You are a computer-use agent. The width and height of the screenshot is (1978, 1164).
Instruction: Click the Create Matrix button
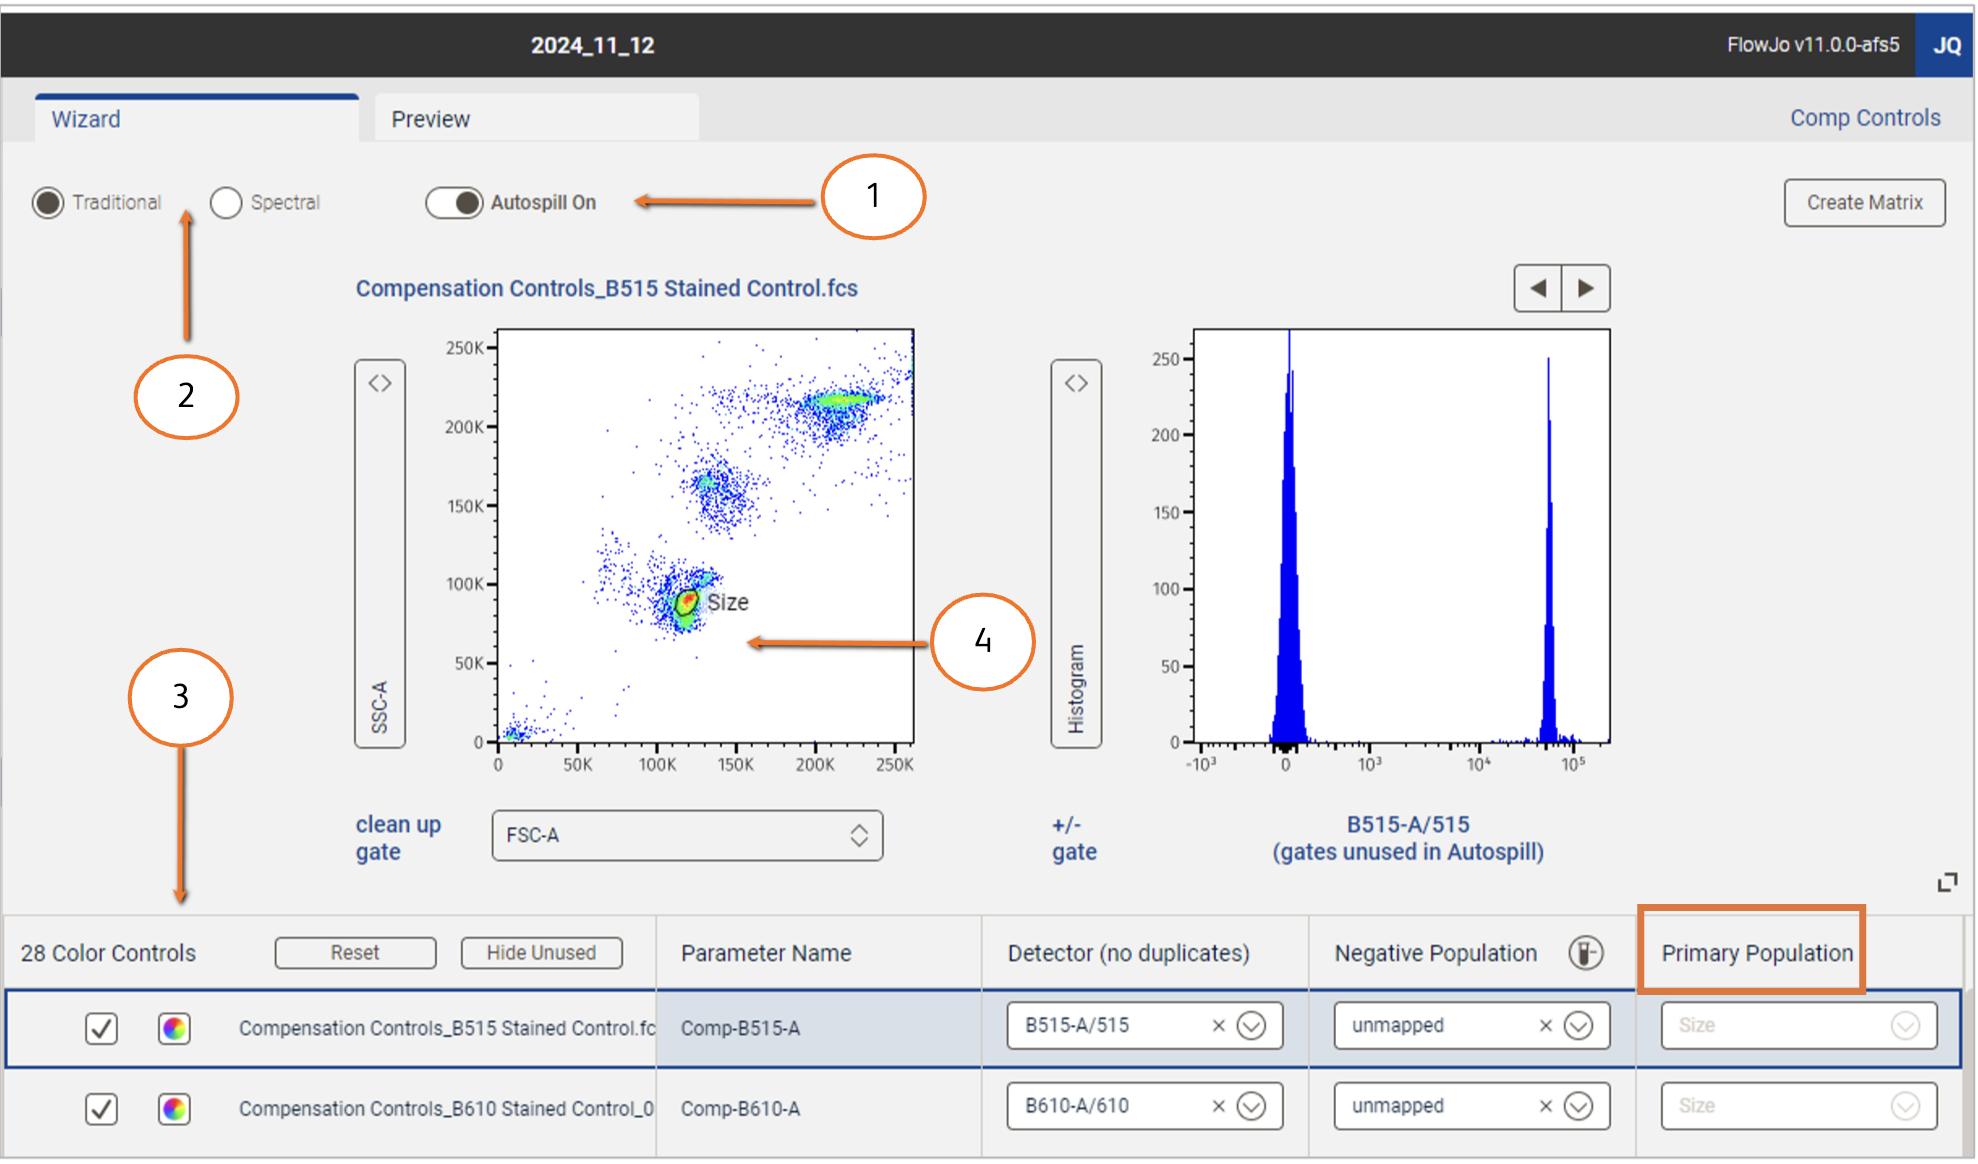point(1864,203)
